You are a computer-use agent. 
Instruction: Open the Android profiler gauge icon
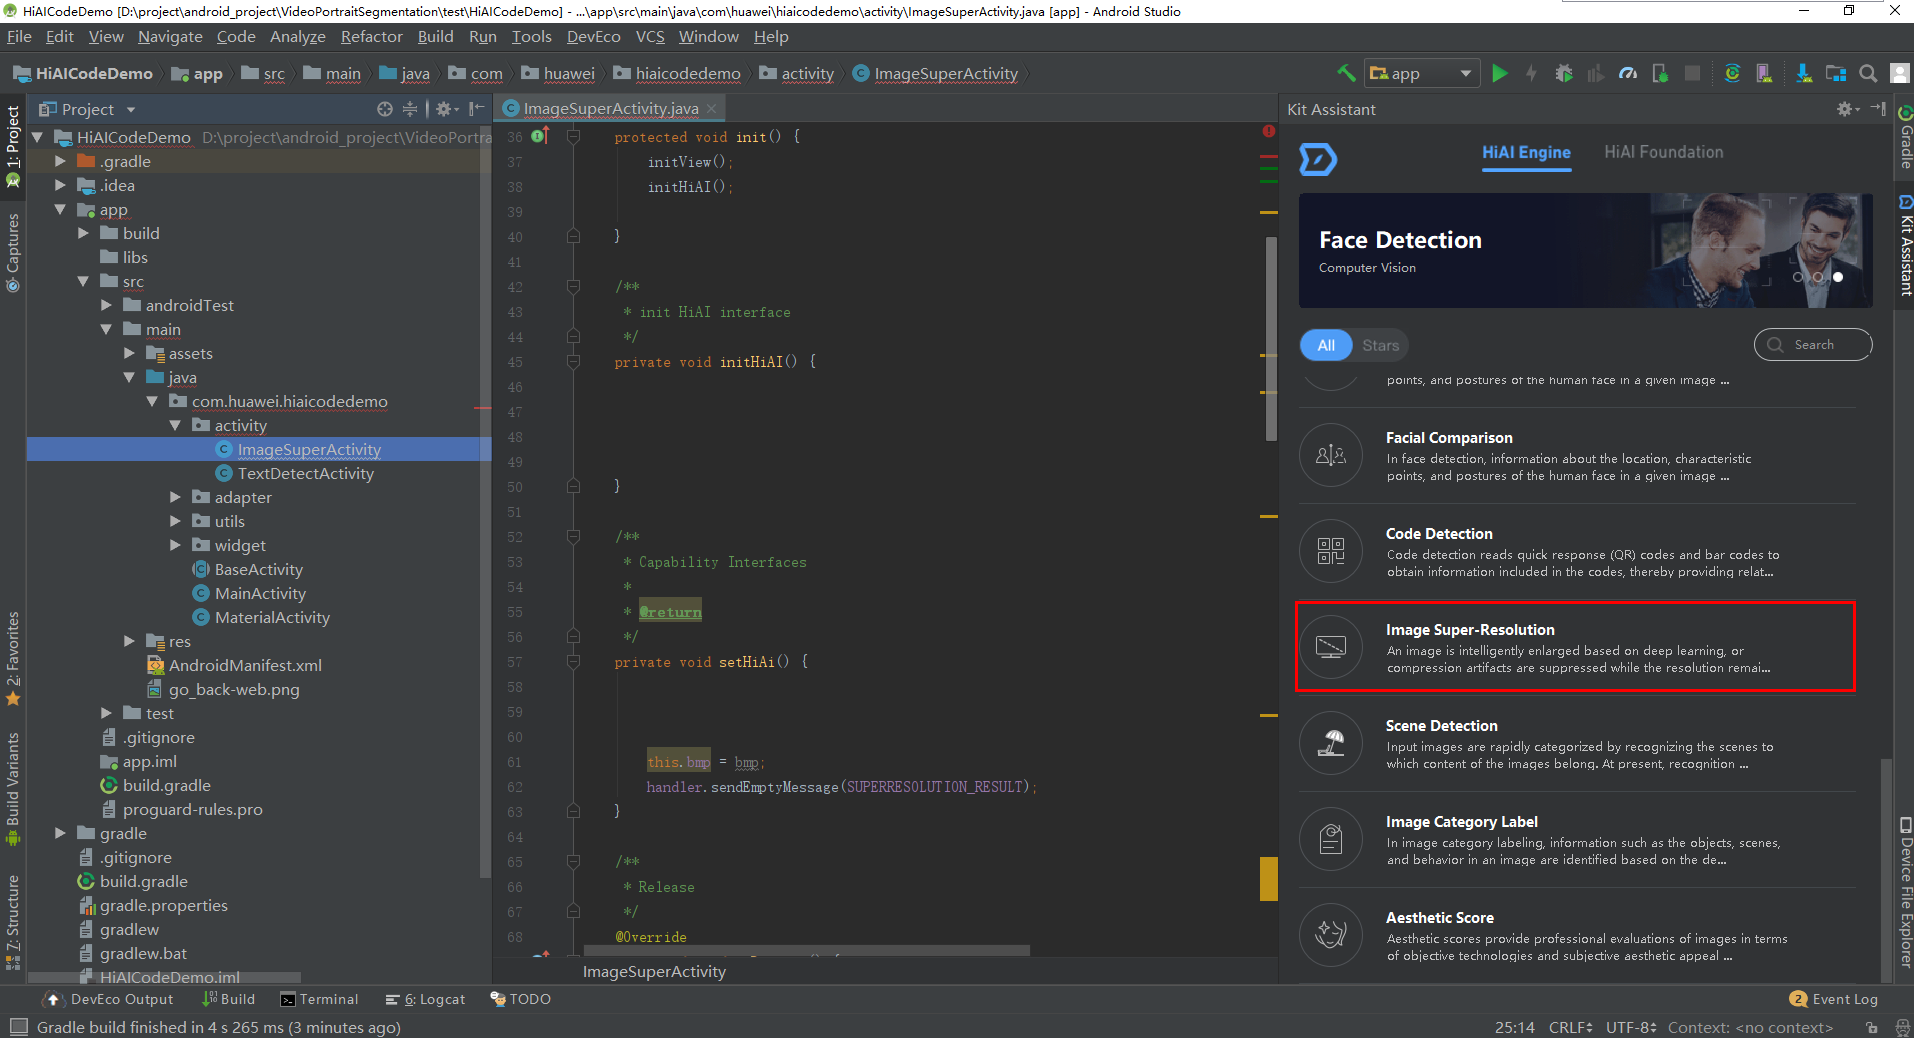(1628, 74)
